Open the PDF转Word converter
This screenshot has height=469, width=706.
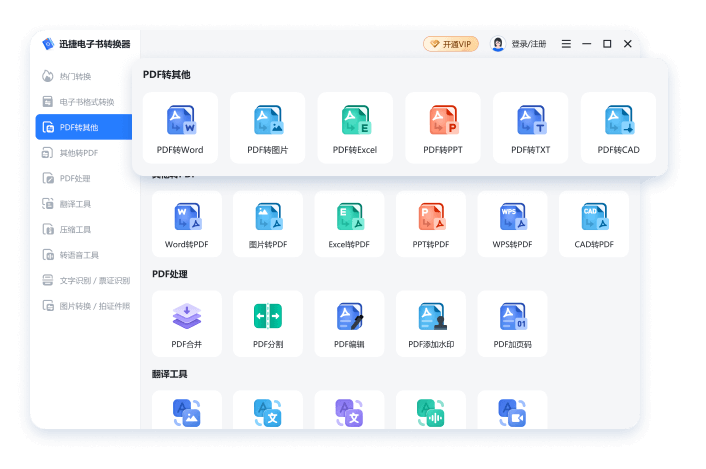pyautogui.click(x=180, y=128)
